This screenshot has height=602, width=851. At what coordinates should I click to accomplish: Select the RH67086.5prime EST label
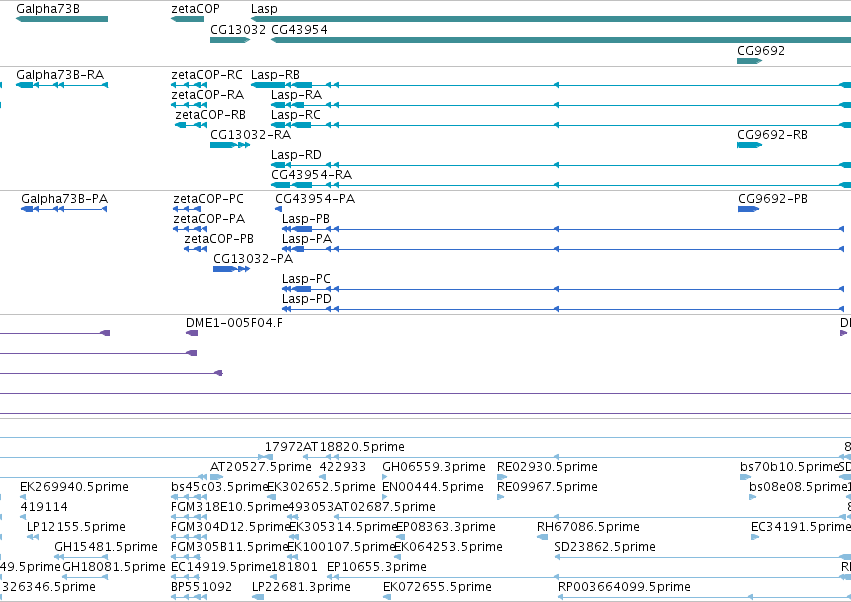pos(588,527)
